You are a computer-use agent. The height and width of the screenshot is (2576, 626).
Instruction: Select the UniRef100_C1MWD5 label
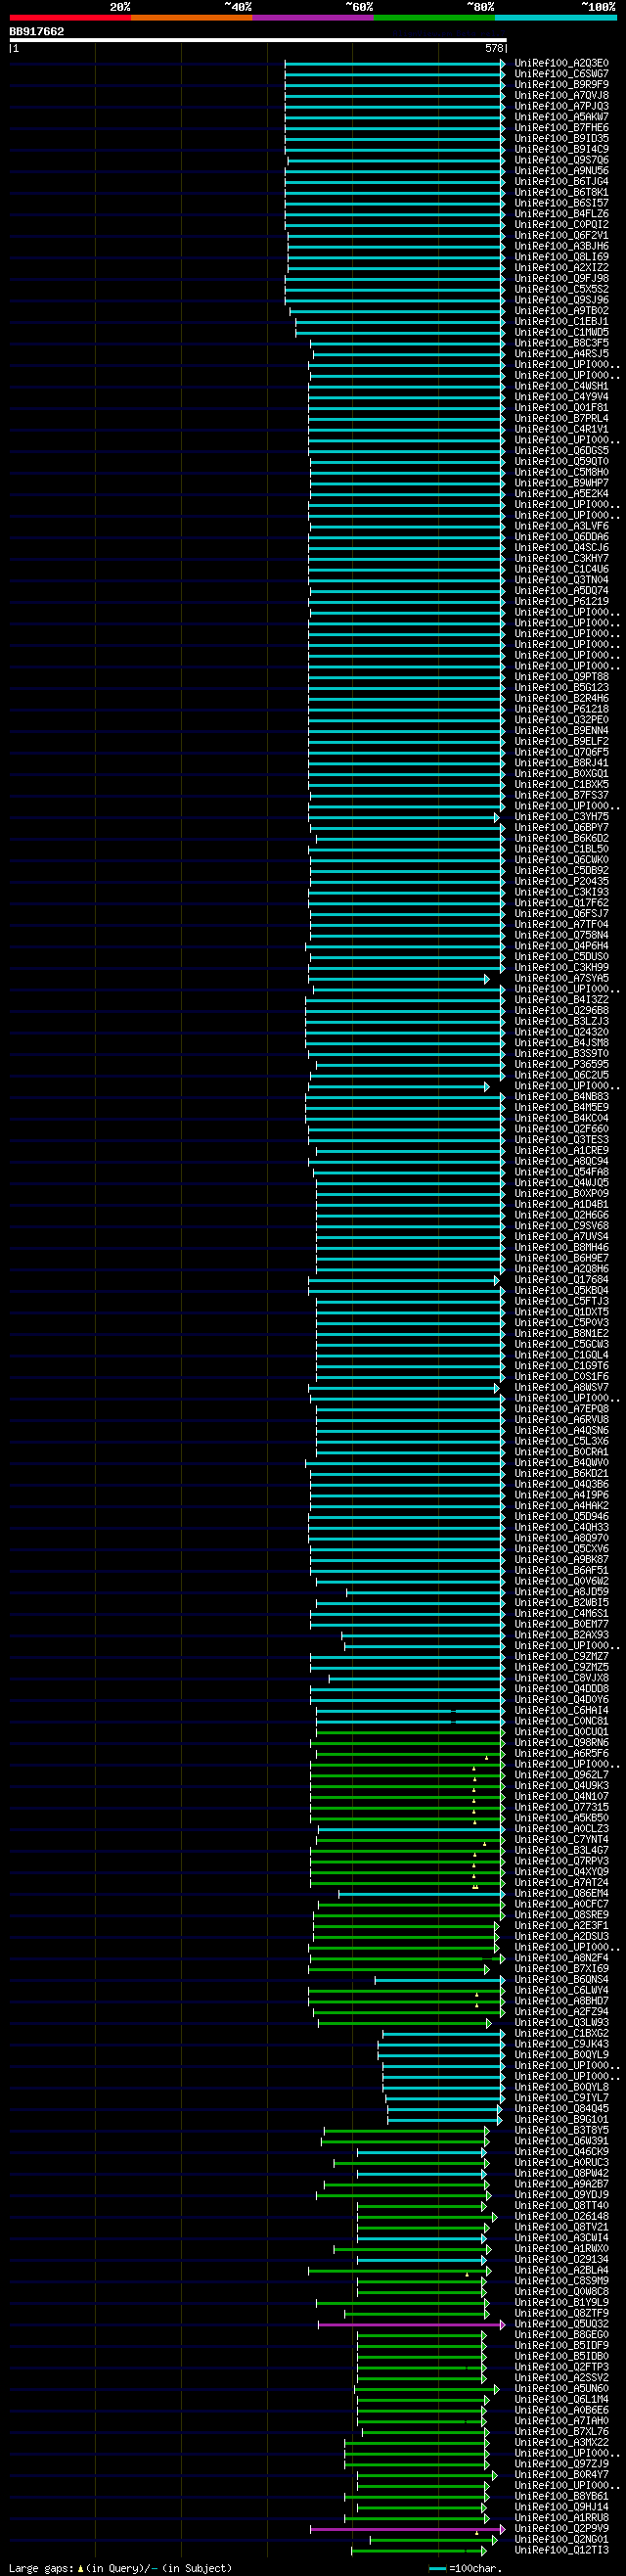click(561, 332)
